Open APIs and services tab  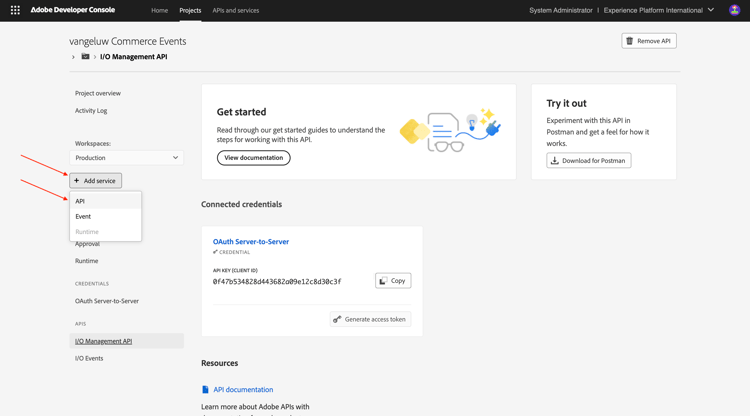tap(236, 11)
